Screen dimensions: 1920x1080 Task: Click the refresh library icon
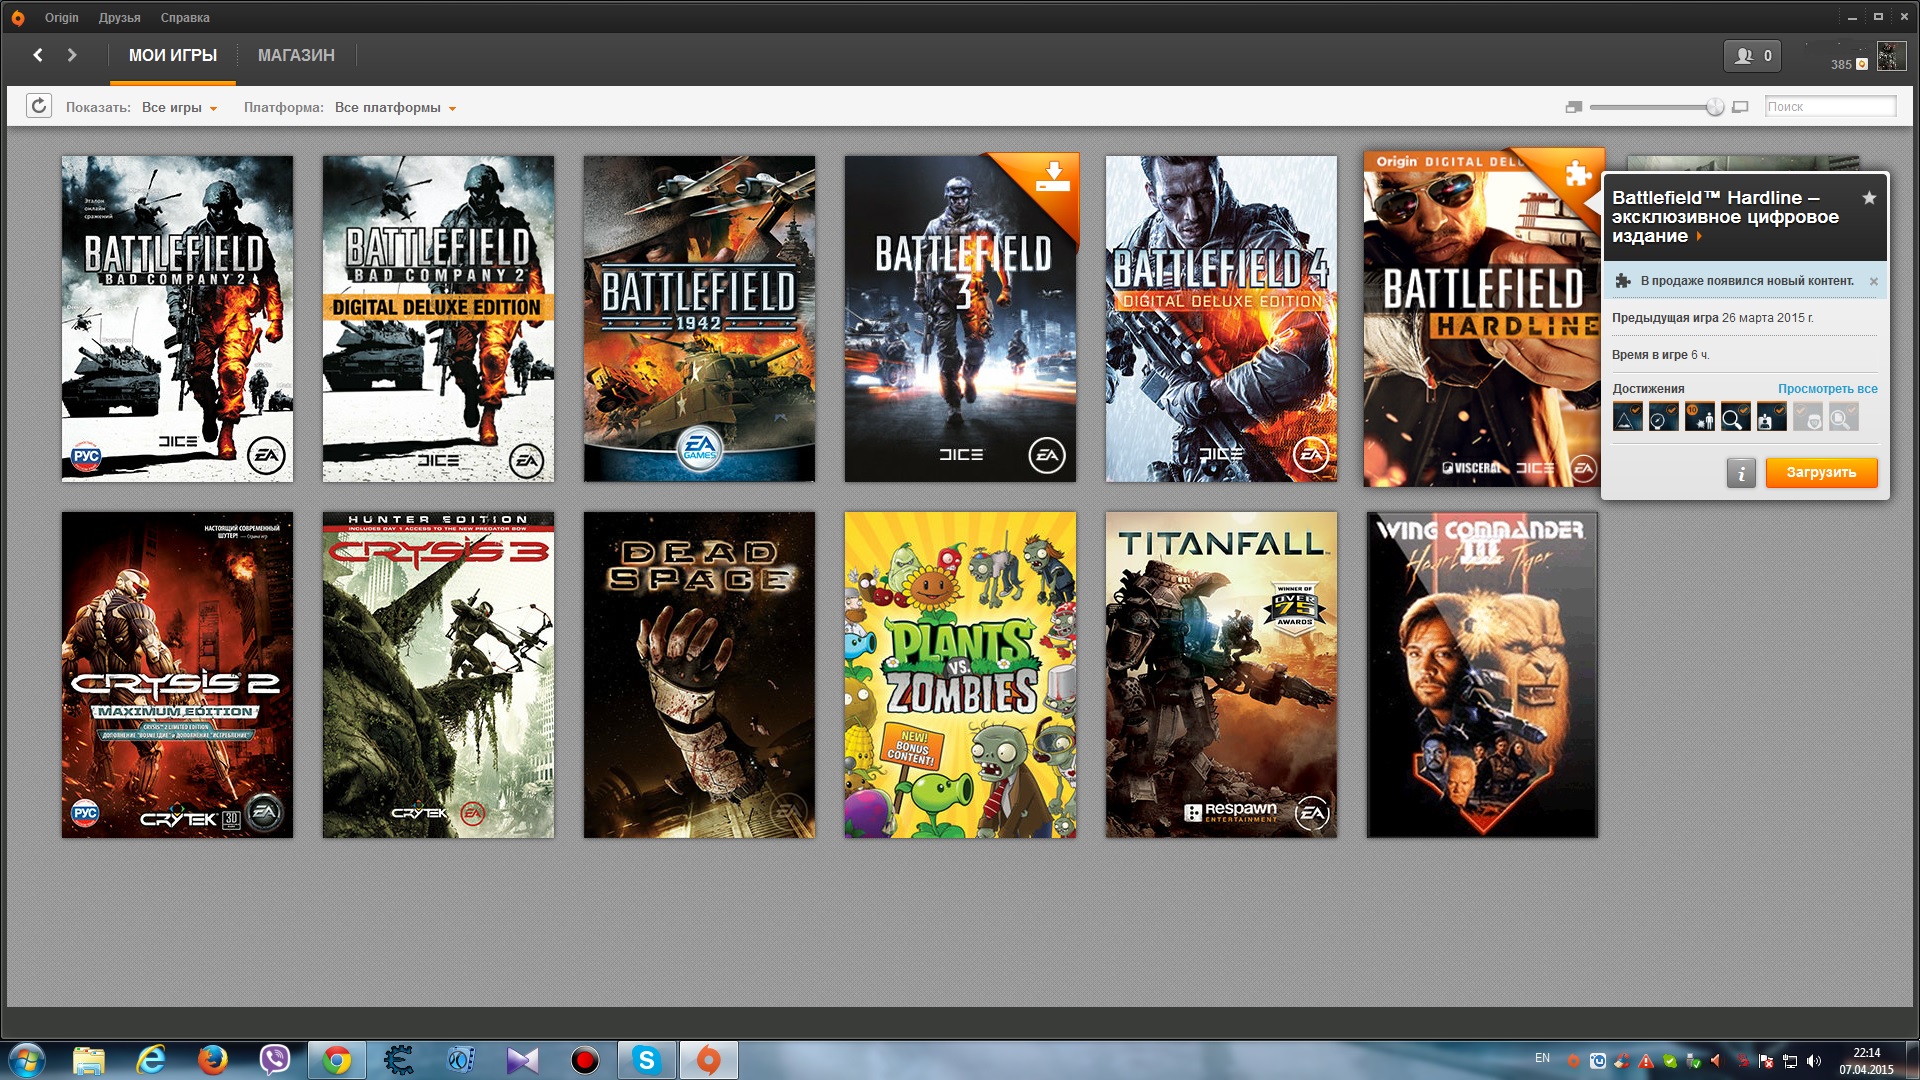pyautogui.click(x=38, y=106)
